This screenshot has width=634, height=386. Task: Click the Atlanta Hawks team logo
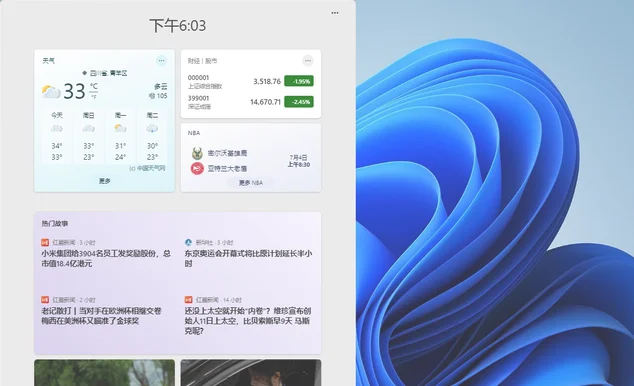(x=197, y=168)
